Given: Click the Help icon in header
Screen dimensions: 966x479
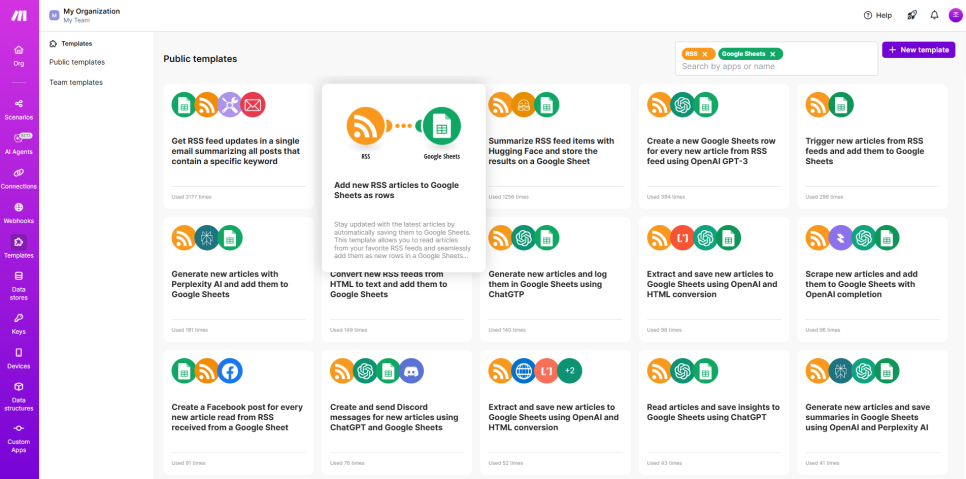Looking at the screenshot, I should click(867, 15).
